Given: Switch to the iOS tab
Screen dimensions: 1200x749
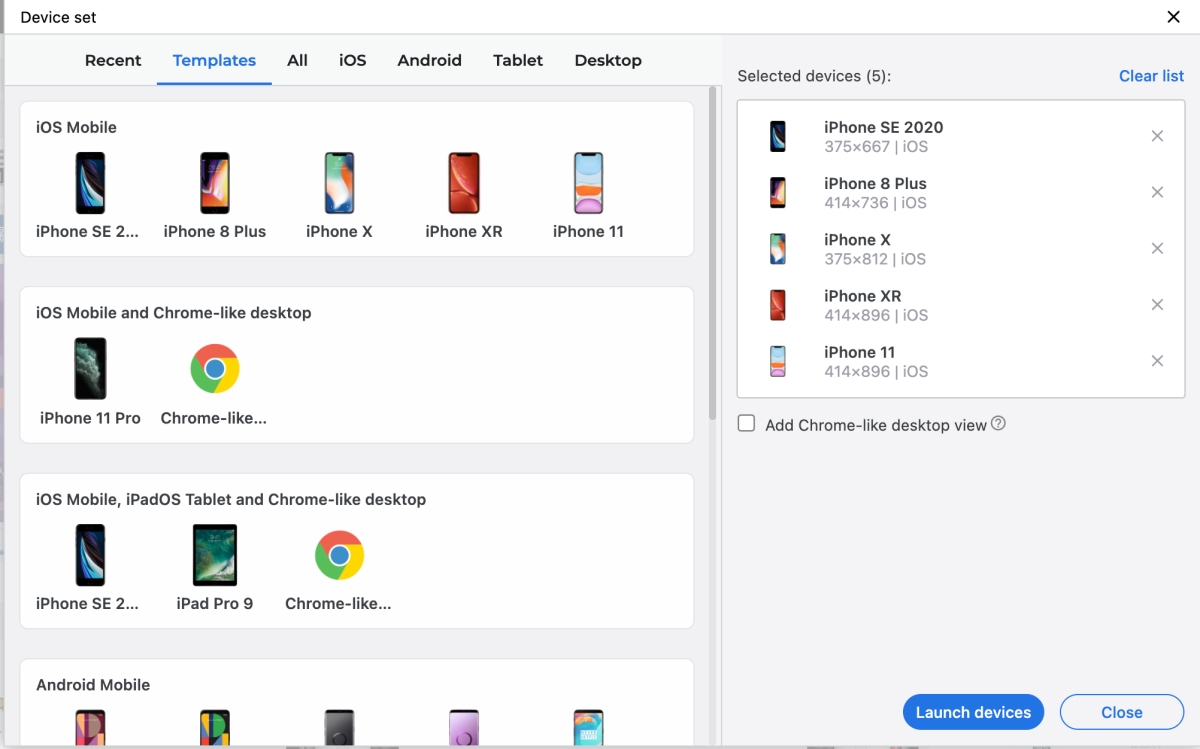Looking at the screenshot, I should (x=352, y=60).
